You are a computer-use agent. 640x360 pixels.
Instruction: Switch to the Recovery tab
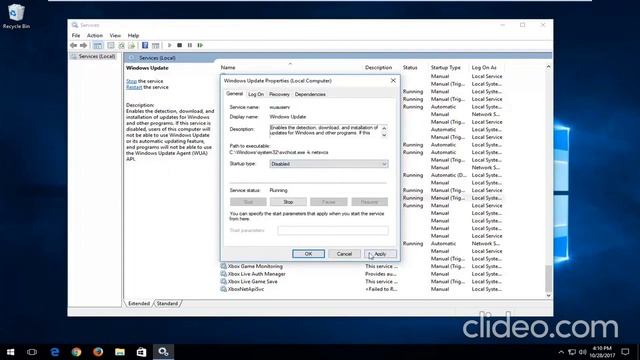279,94
